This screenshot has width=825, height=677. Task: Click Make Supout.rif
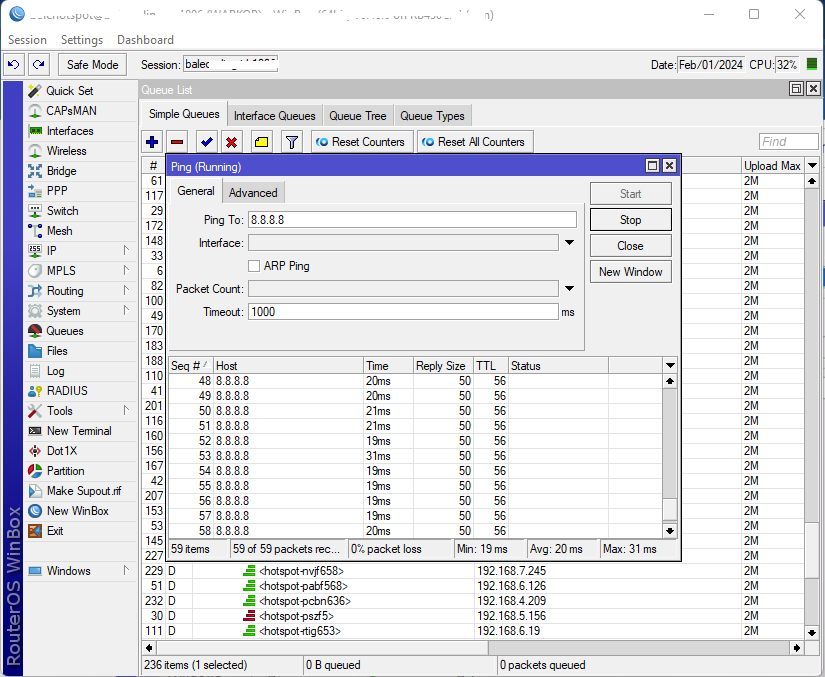coord(84,491)
